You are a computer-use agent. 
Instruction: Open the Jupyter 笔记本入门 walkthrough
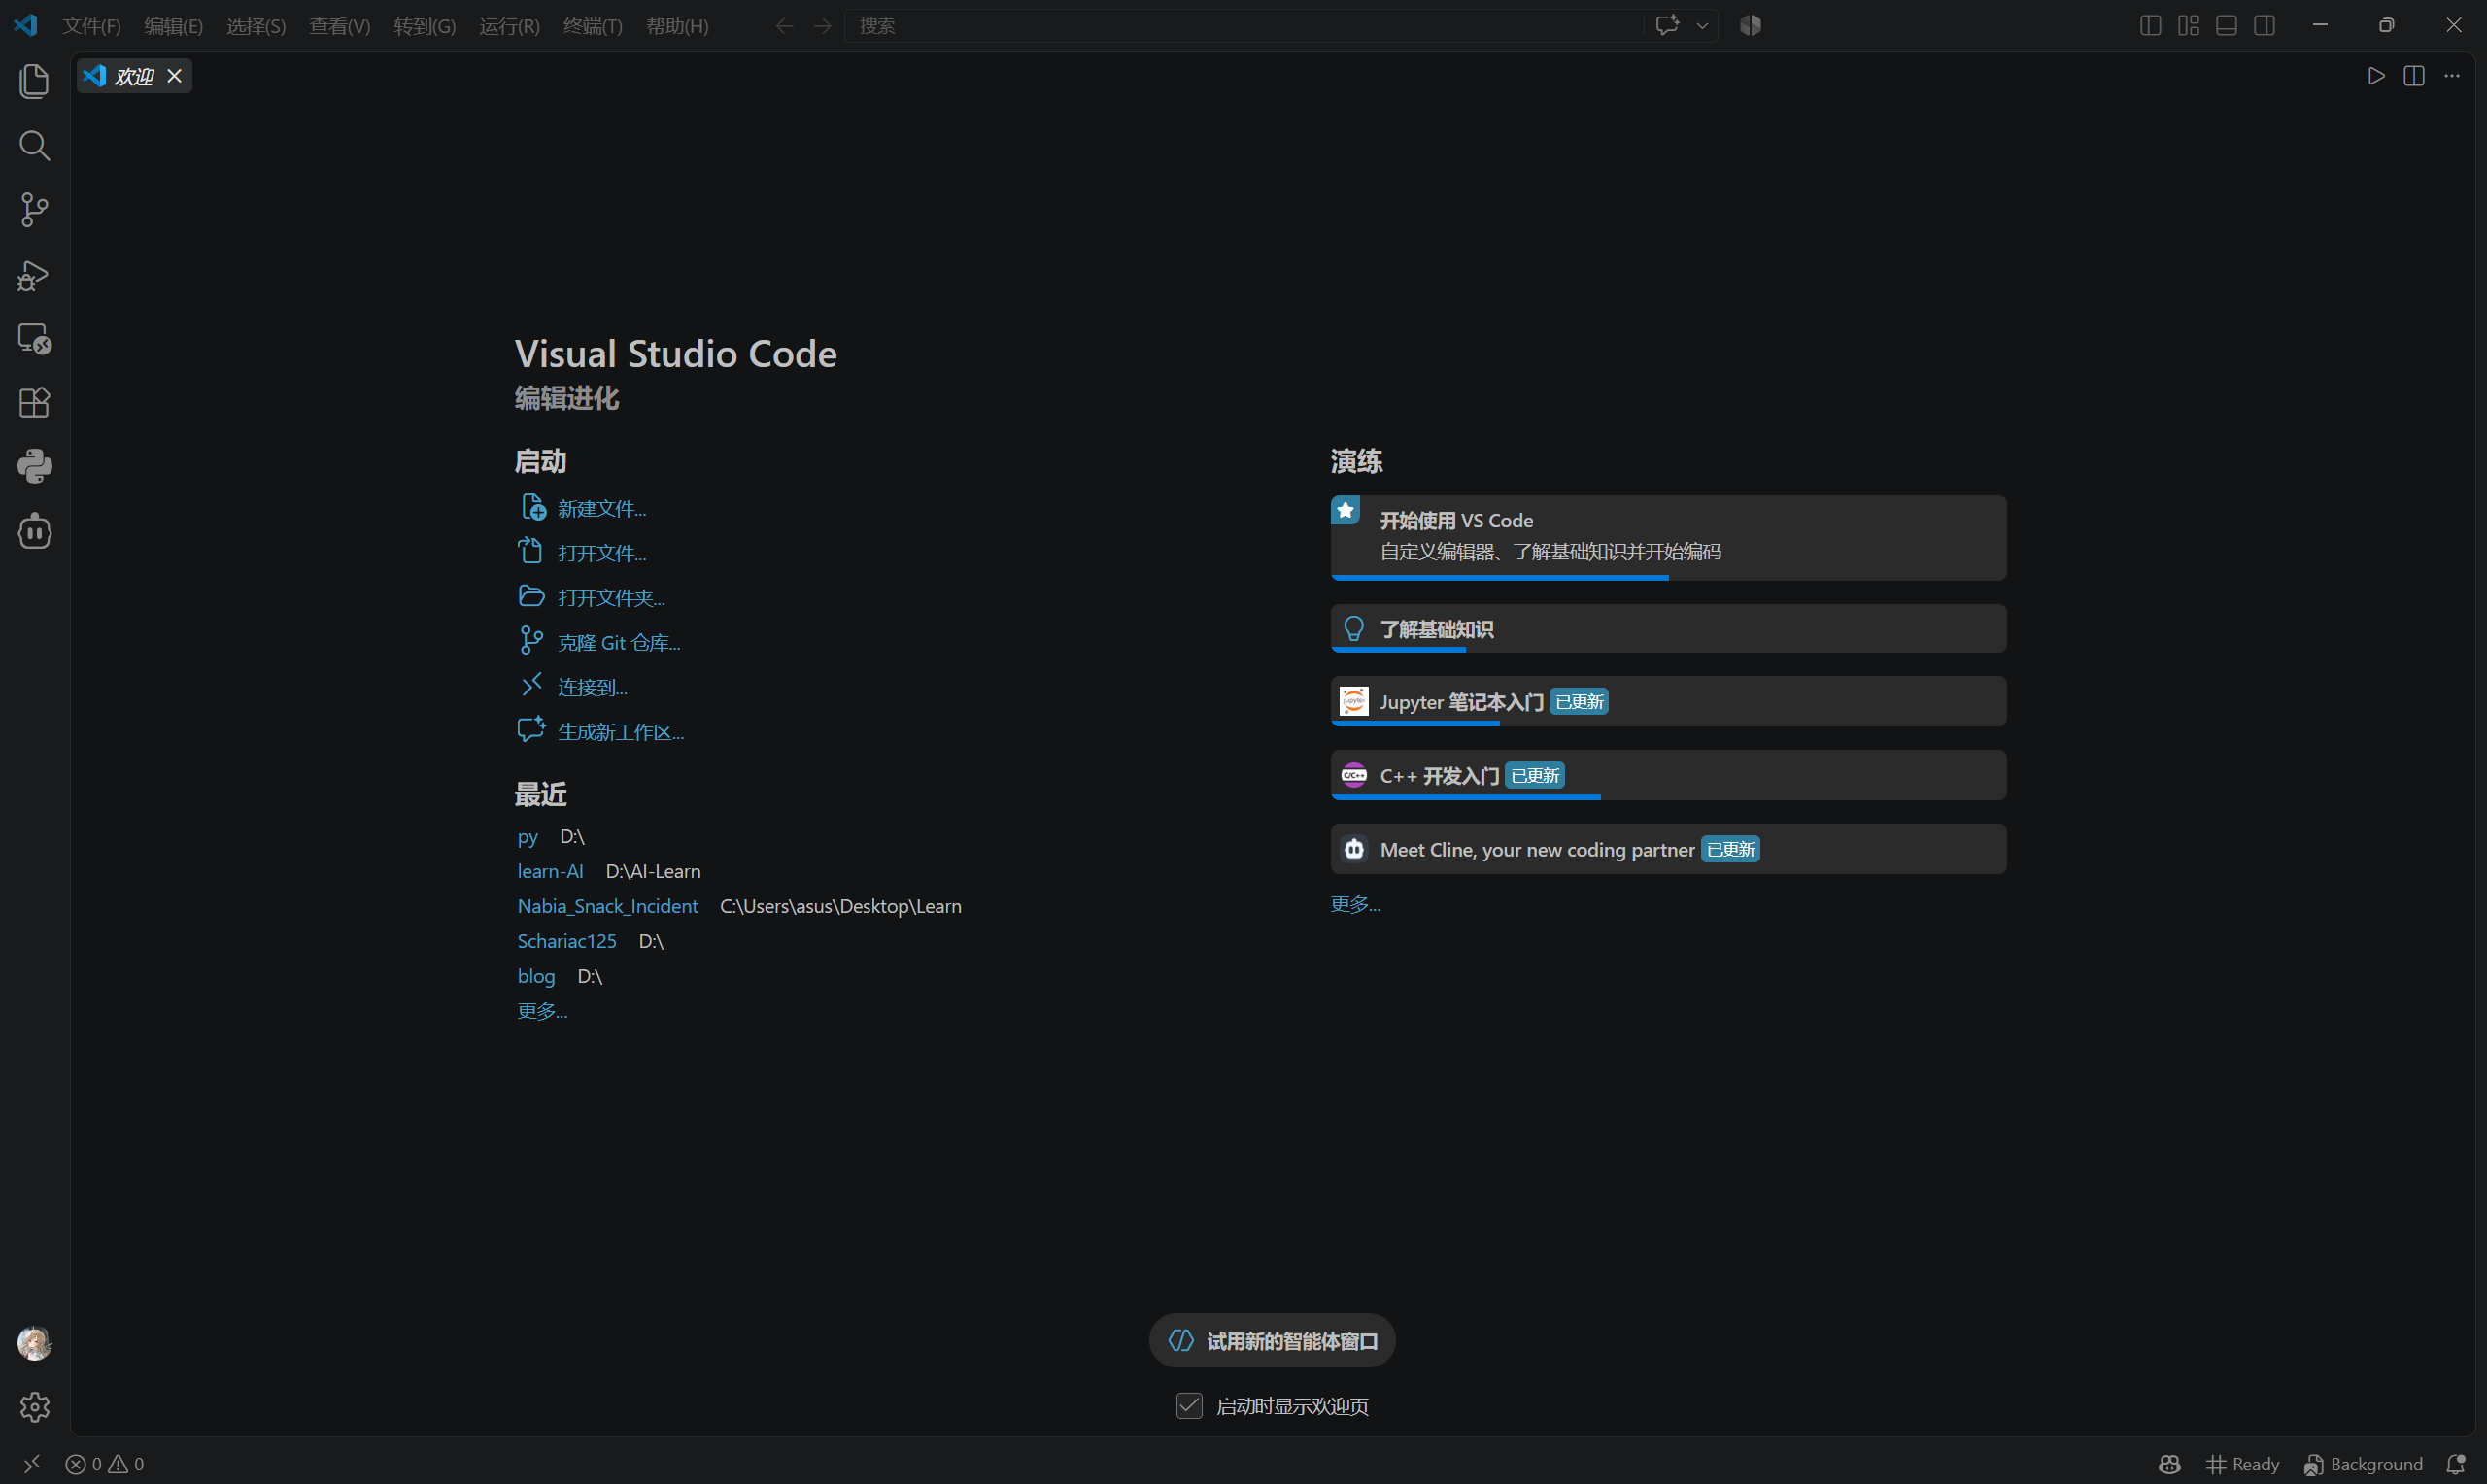click(x=1668, y=702)
